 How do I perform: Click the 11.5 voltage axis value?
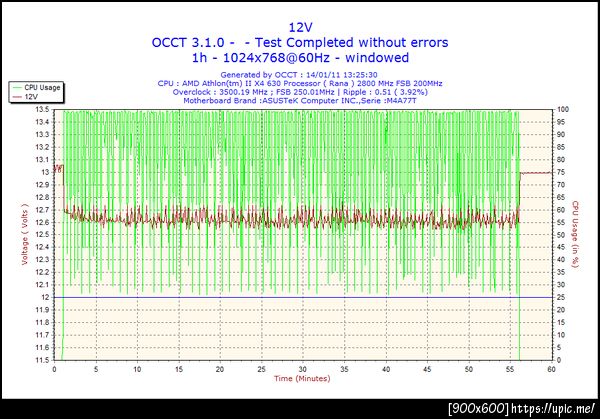[42, 360]
